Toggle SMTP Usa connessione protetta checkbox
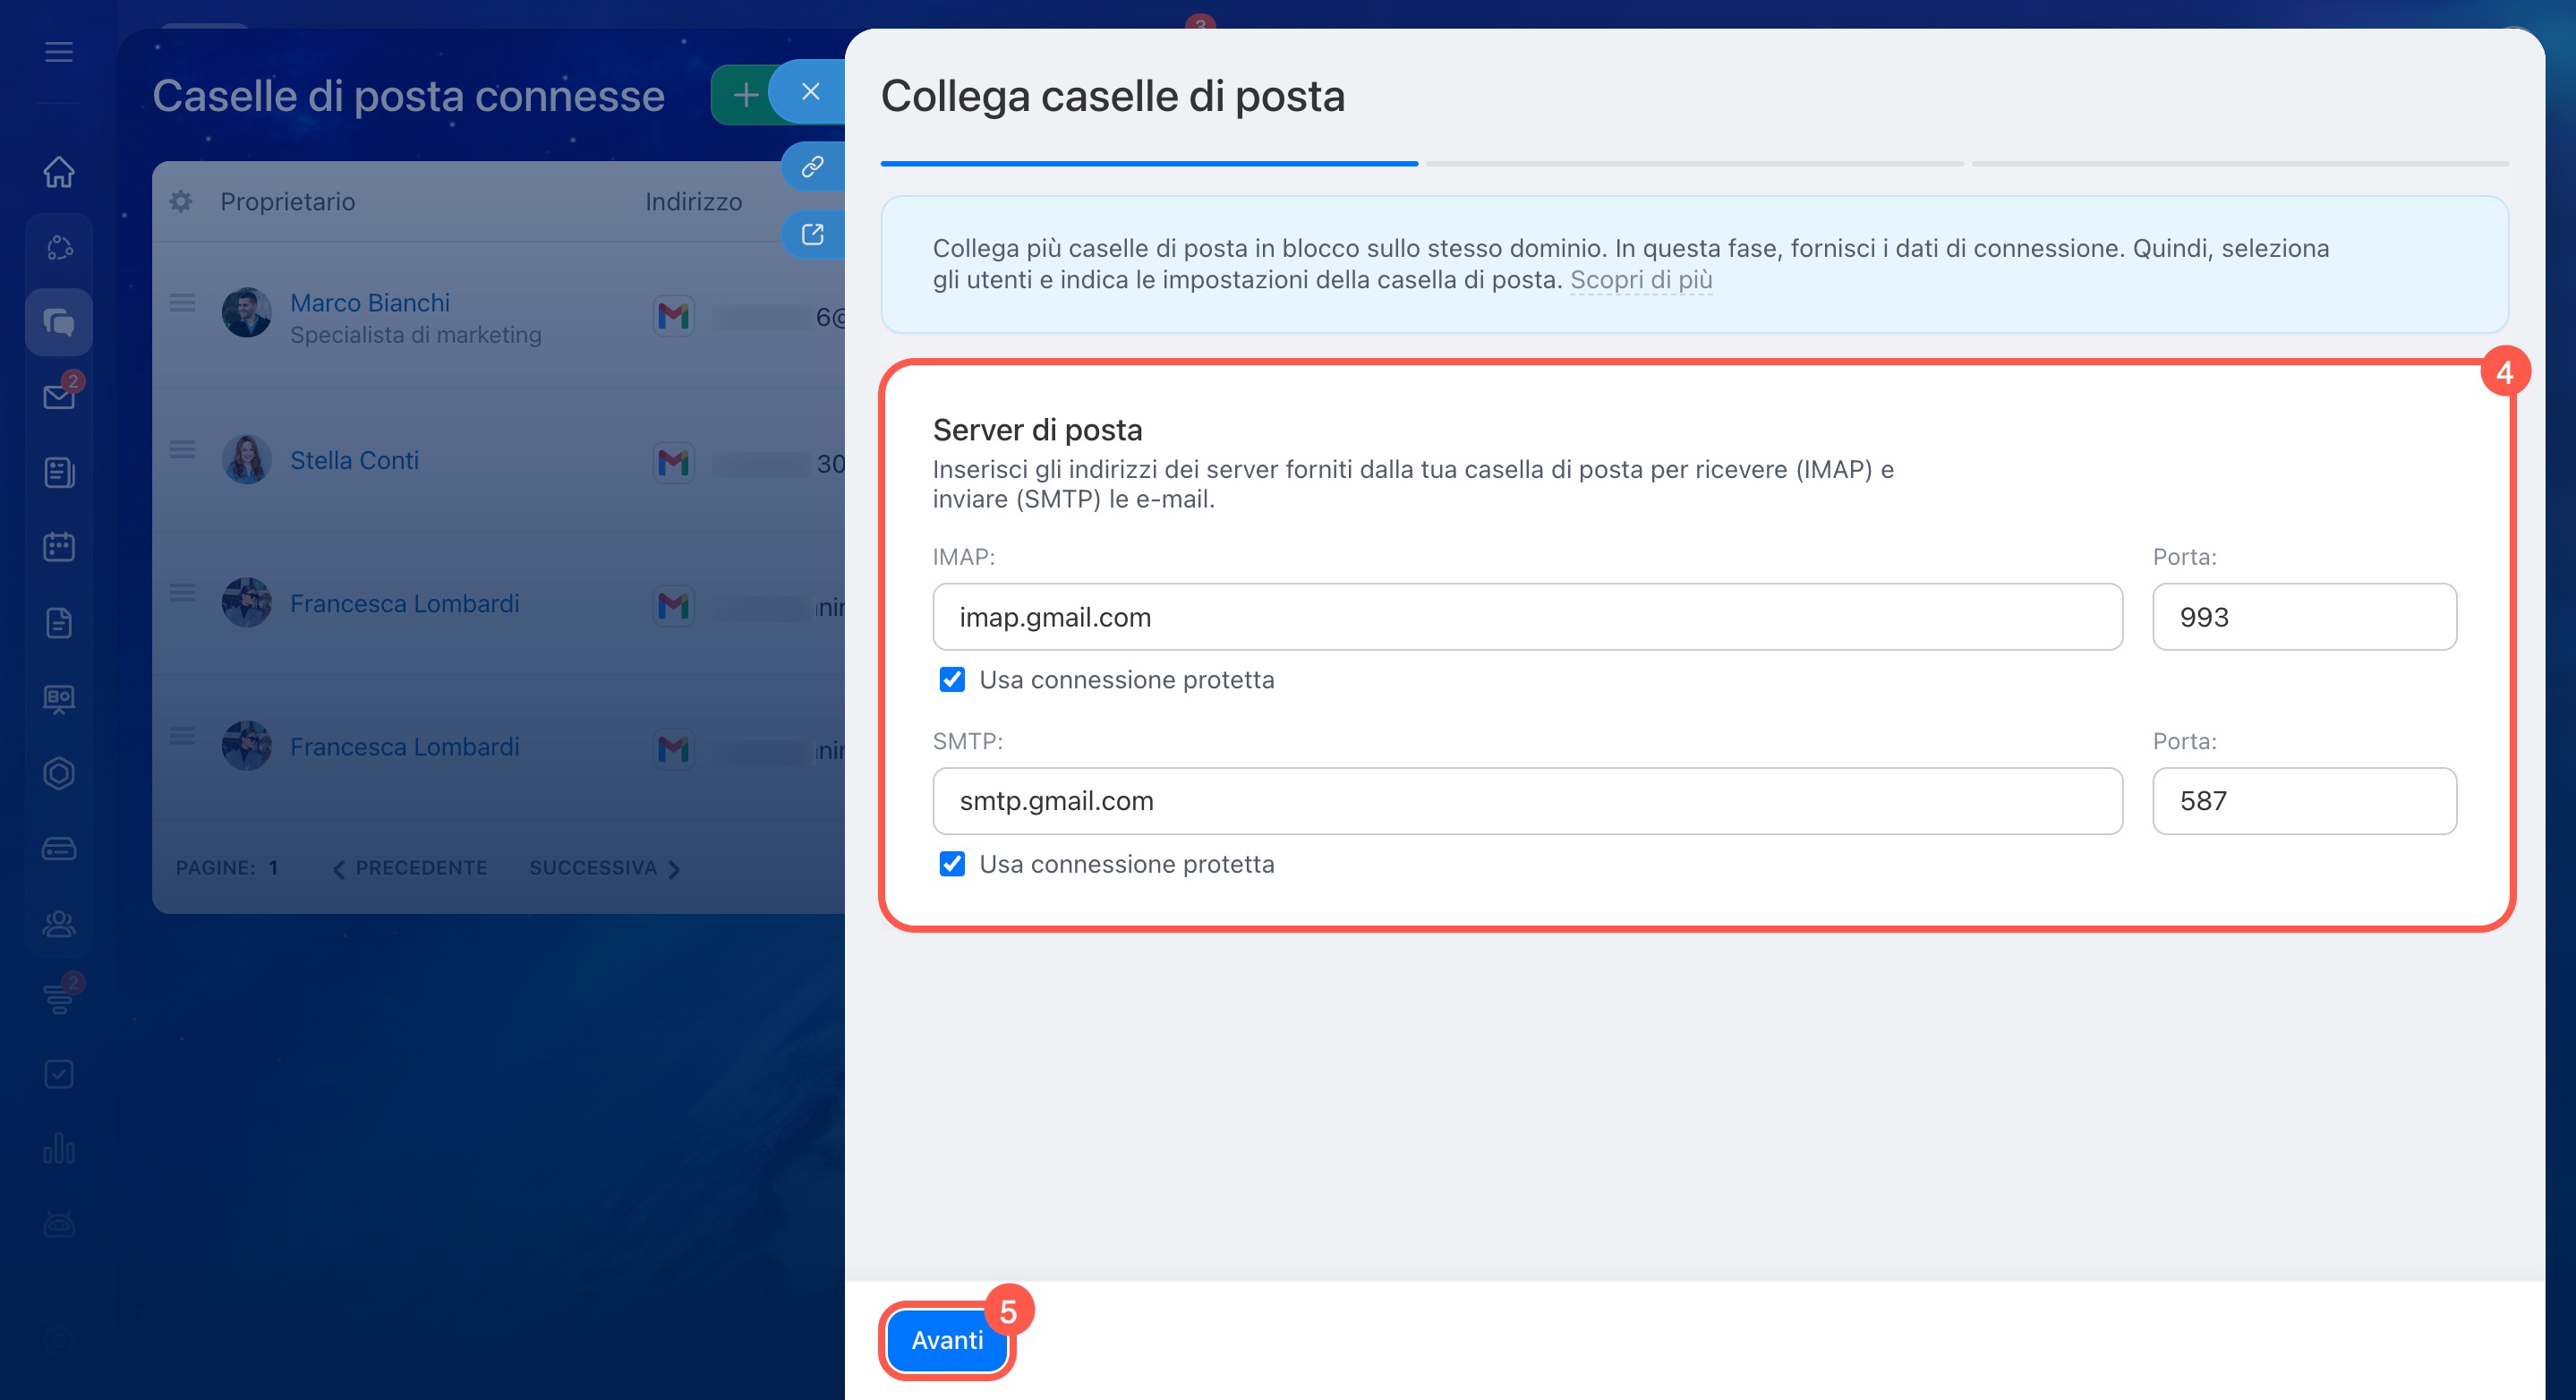The width and height of the screenshot is (2576, 1400). click(x=952, y=864)
